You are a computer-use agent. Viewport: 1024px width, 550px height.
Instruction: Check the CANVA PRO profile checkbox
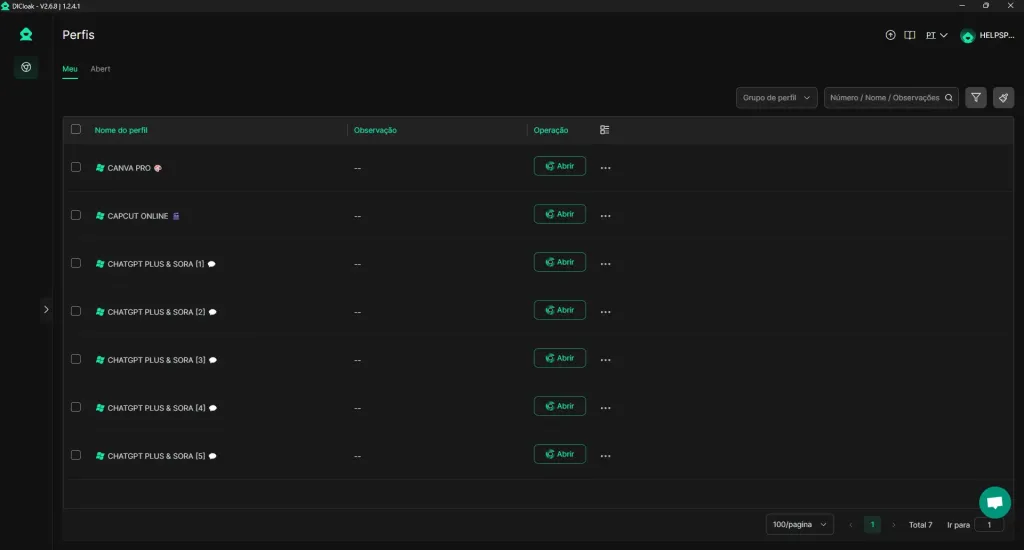76,167
